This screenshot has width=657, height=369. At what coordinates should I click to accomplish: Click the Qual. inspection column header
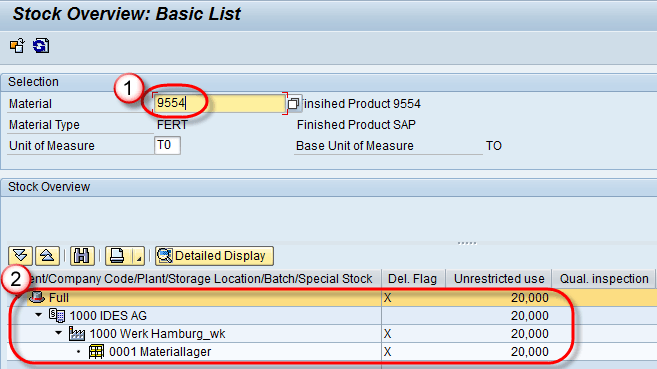click(x=603, y=279)
